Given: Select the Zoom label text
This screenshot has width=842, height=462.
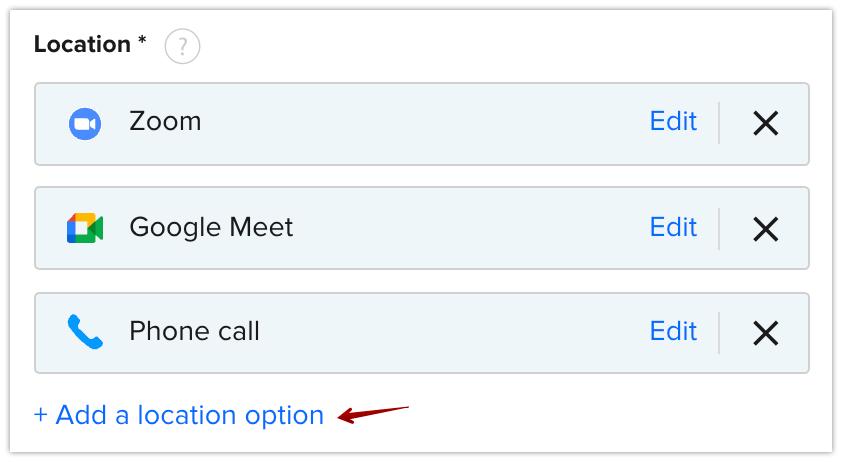Looking at the screenshot, I should coord(165,121).
